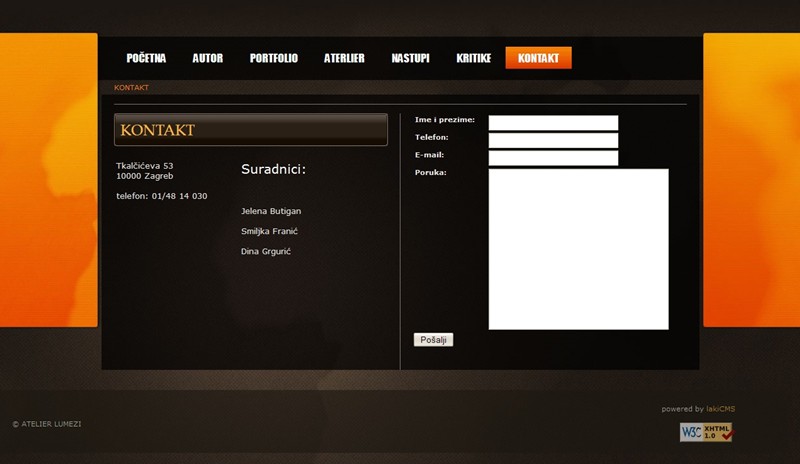The width and height of the screenshot is (800, 464).
Task: Click inside the Poruka message textarea
Action: (579, 249)
